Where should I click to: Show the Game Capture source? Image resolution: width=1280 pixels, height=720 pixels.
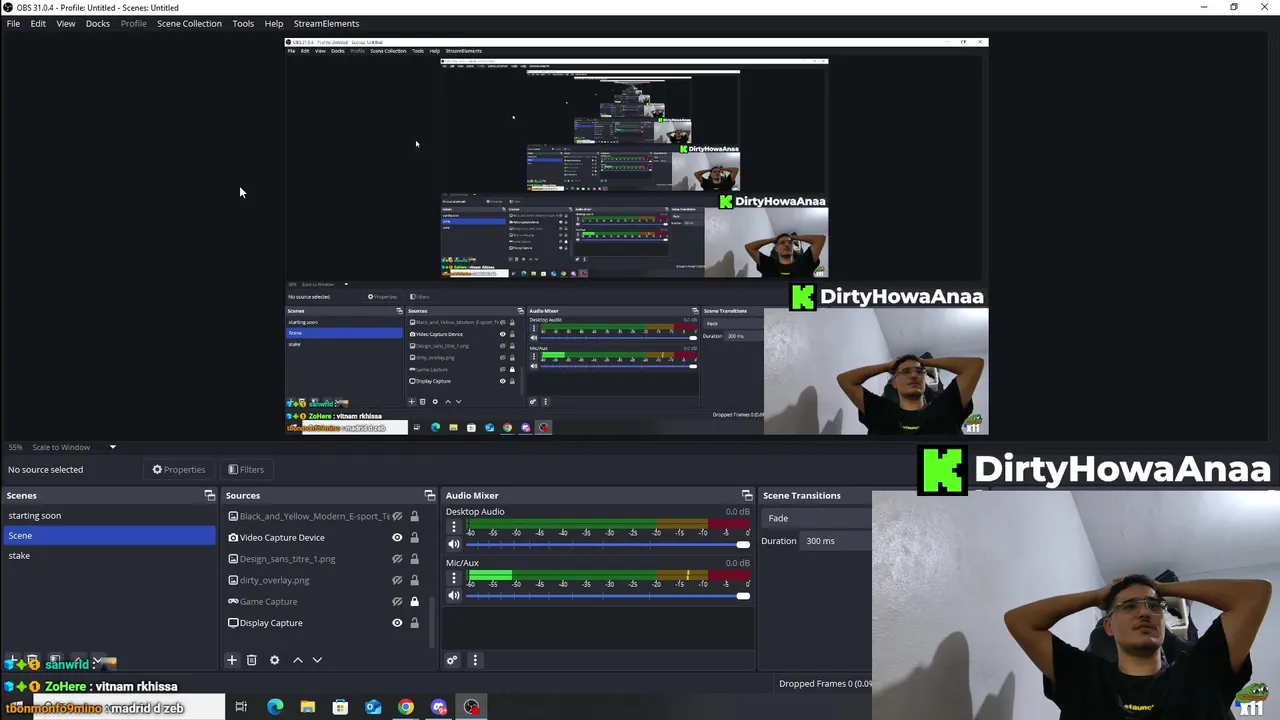click(397, 601)
